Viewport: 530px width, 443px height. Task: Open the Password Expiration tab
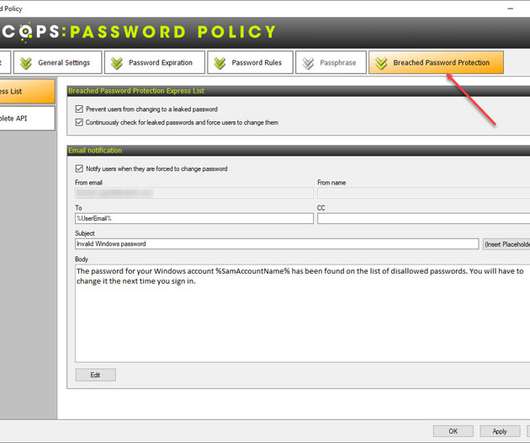154,63
